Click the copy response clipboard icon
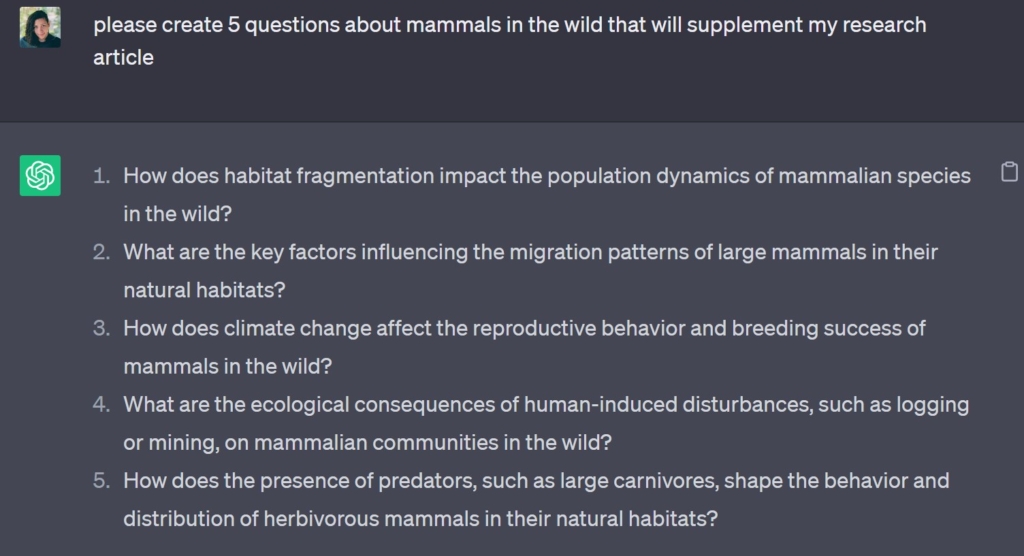This screenshot has height=556, width=1024. click(x=1009, y=172)
